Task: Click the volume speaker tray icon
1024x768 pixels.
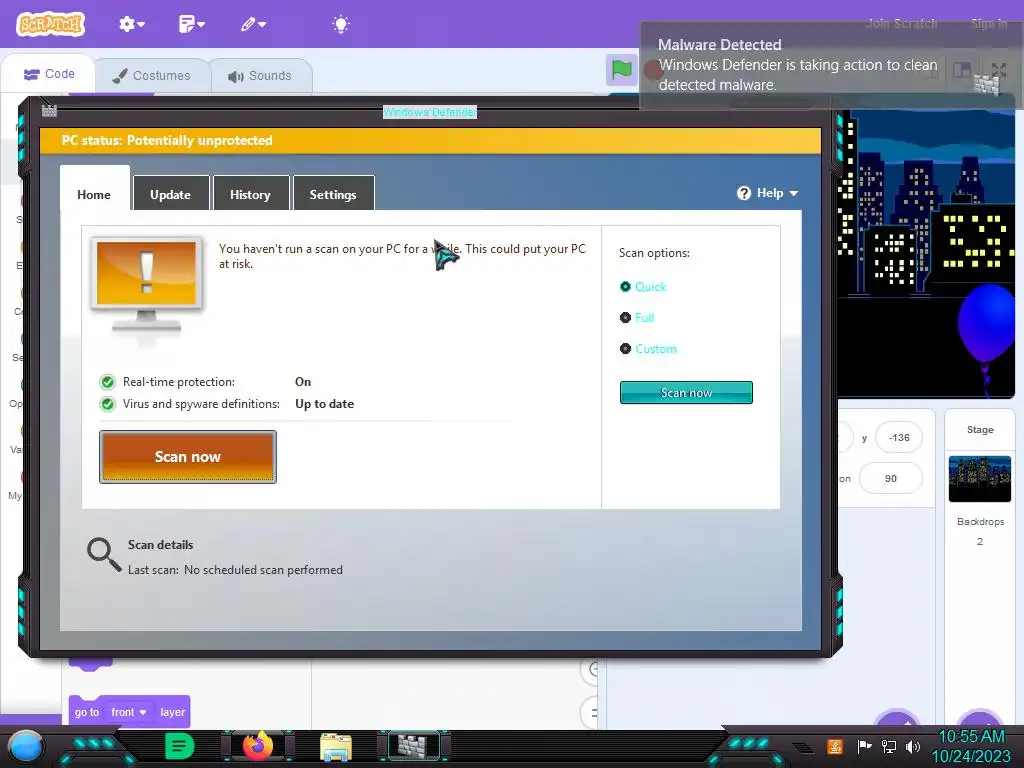Action: click(913, 746)
